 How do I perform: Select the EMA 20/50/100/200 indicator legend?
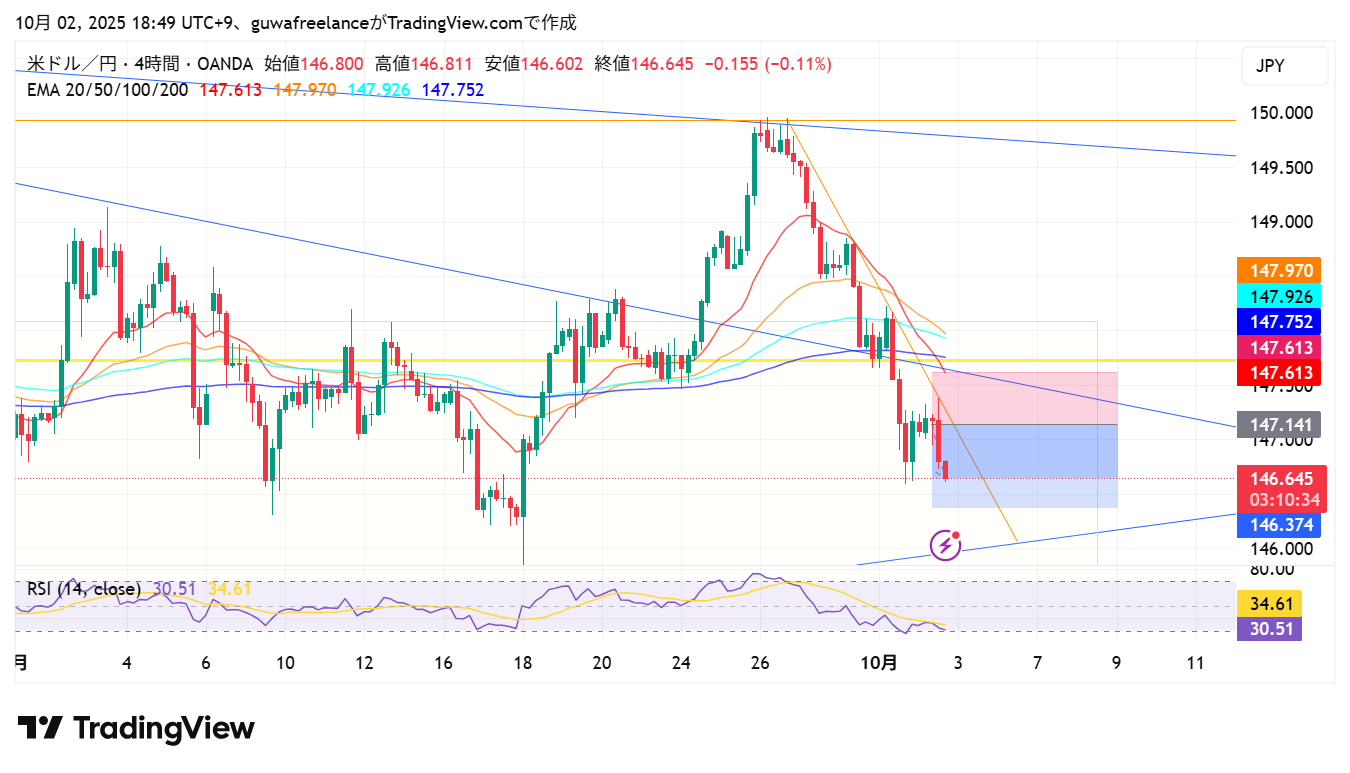tap(108, 90)
